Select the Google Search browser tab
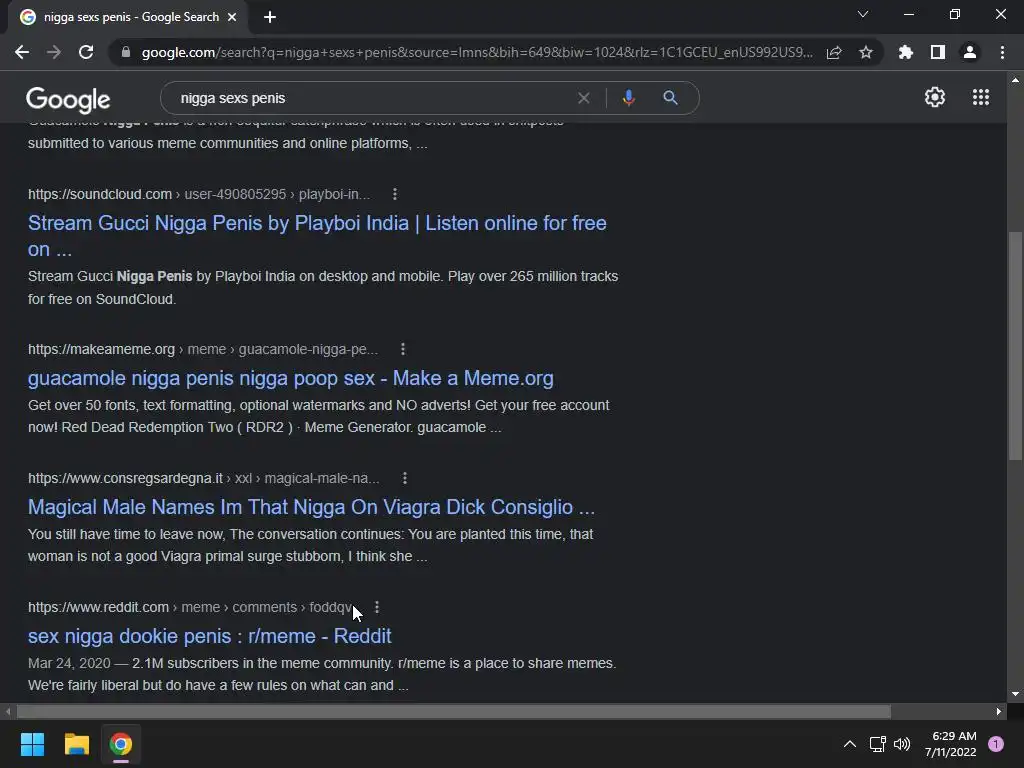 click(x=127, y=17)
